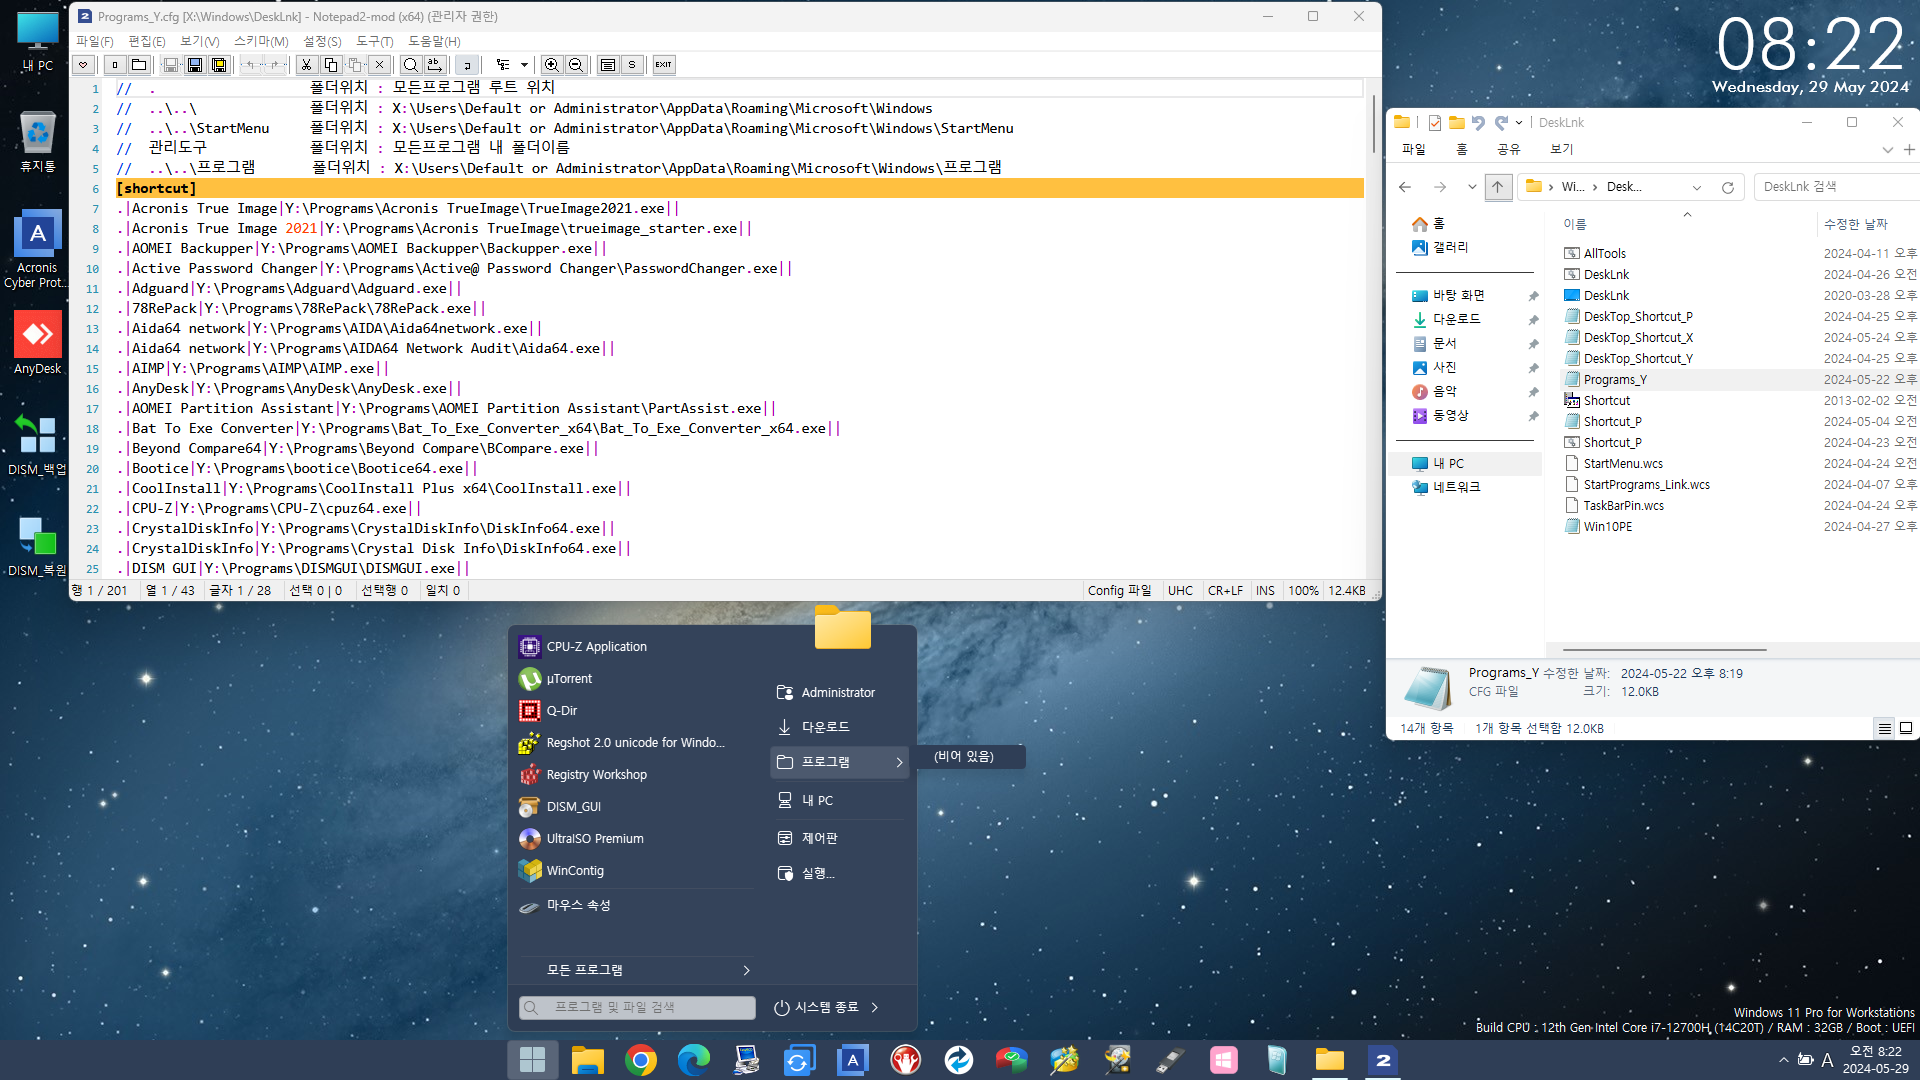Expand 시스템 종료 power options arrow
Image resolution: width=1920 pixels, height=1080 pixels.
coord(875,1008)
